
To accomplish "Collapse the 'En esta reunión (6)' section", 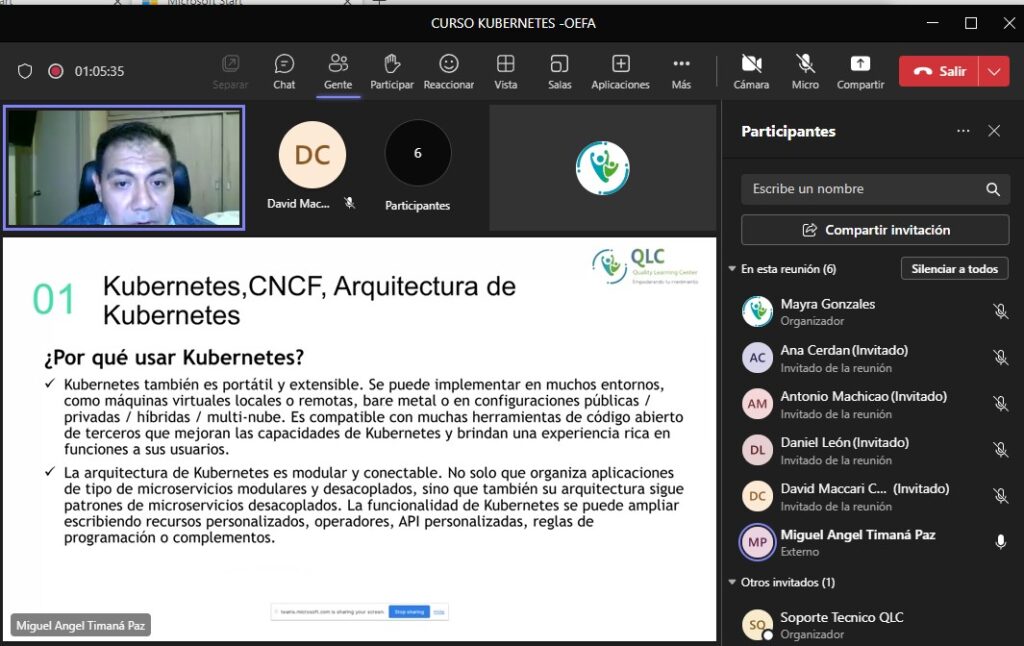I will tap(732, 269).
